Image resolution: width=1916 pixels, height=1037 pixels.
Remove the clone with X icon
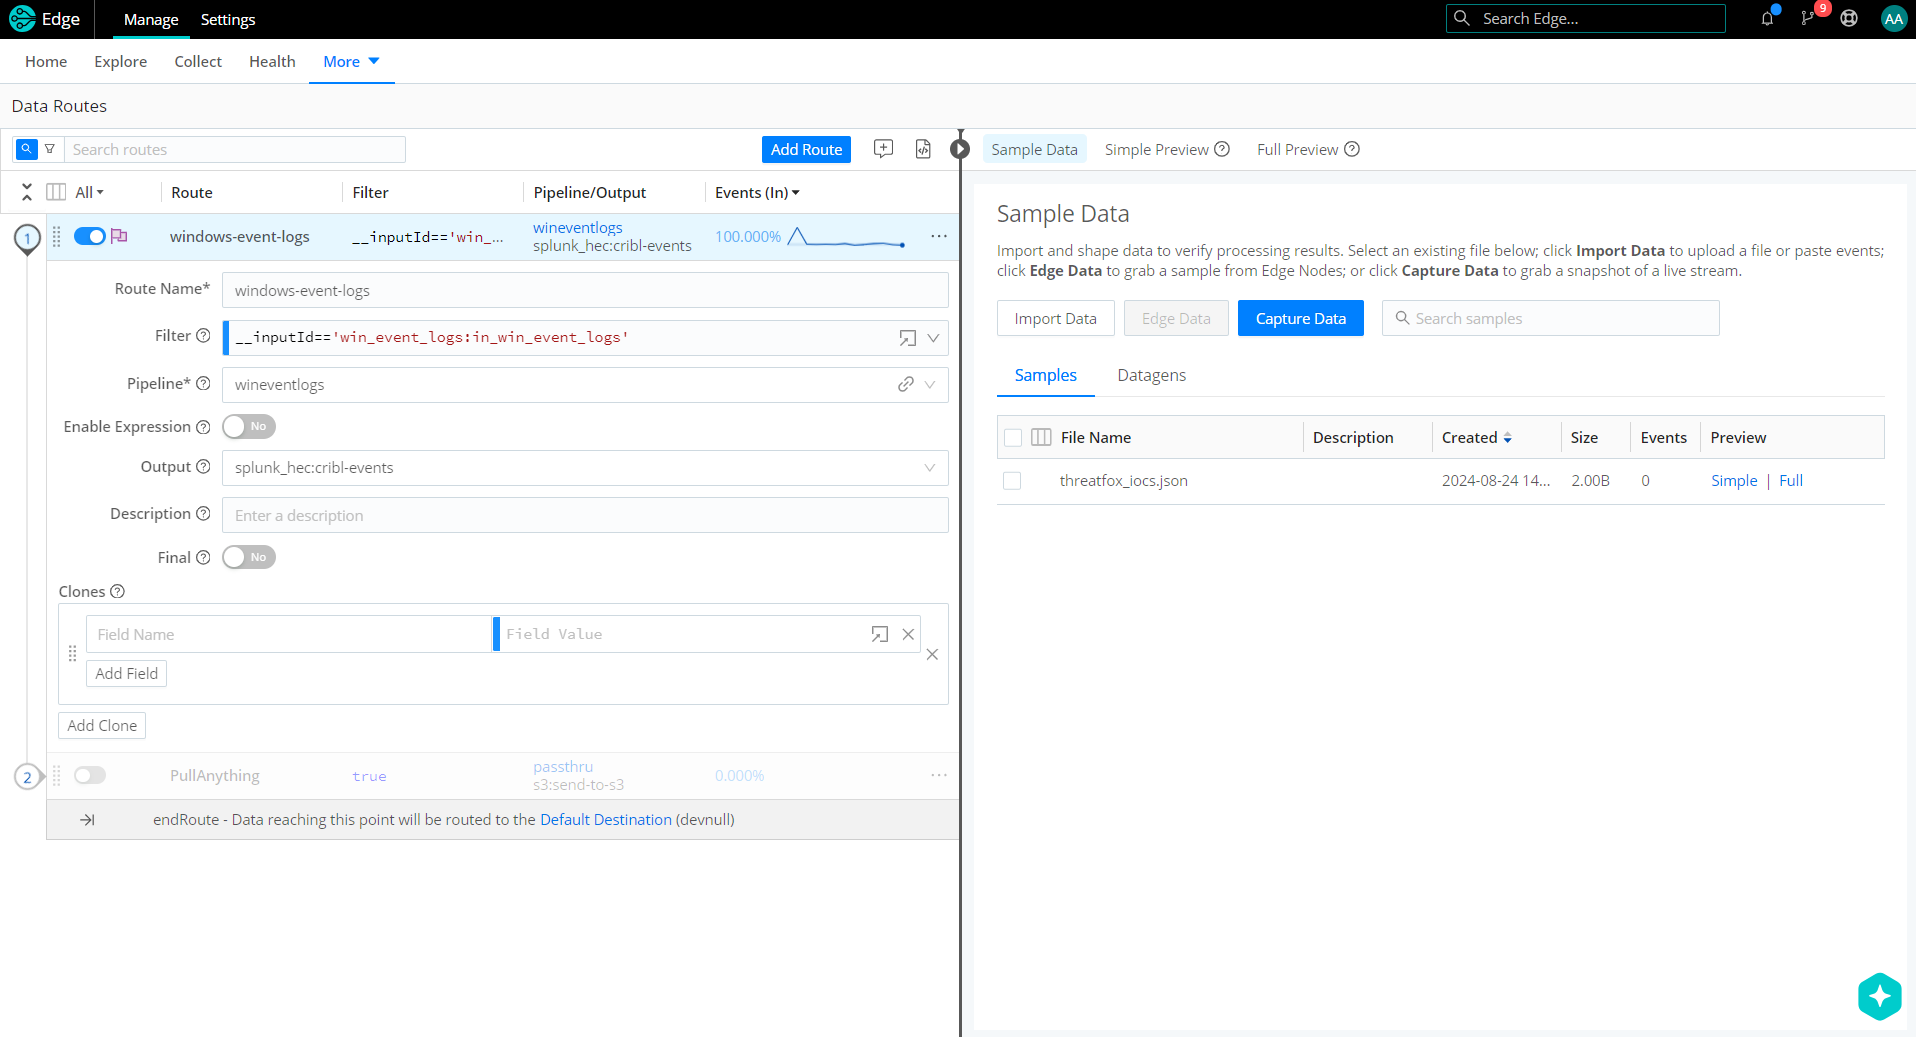(932, 655)
